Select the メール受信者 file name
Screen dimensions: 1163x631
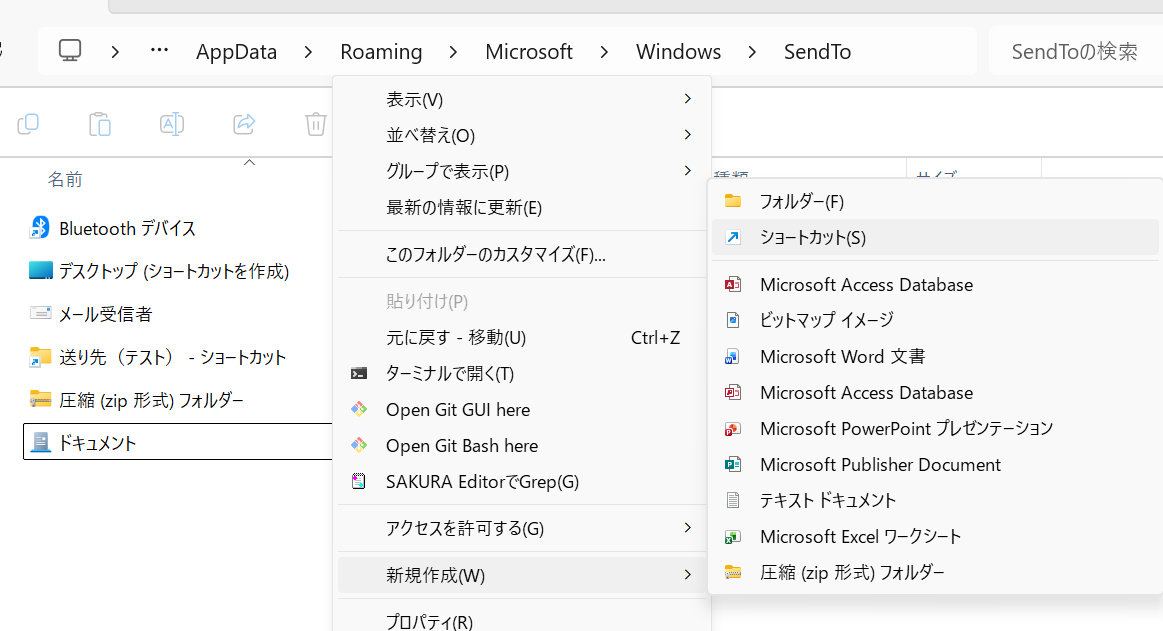105,314
